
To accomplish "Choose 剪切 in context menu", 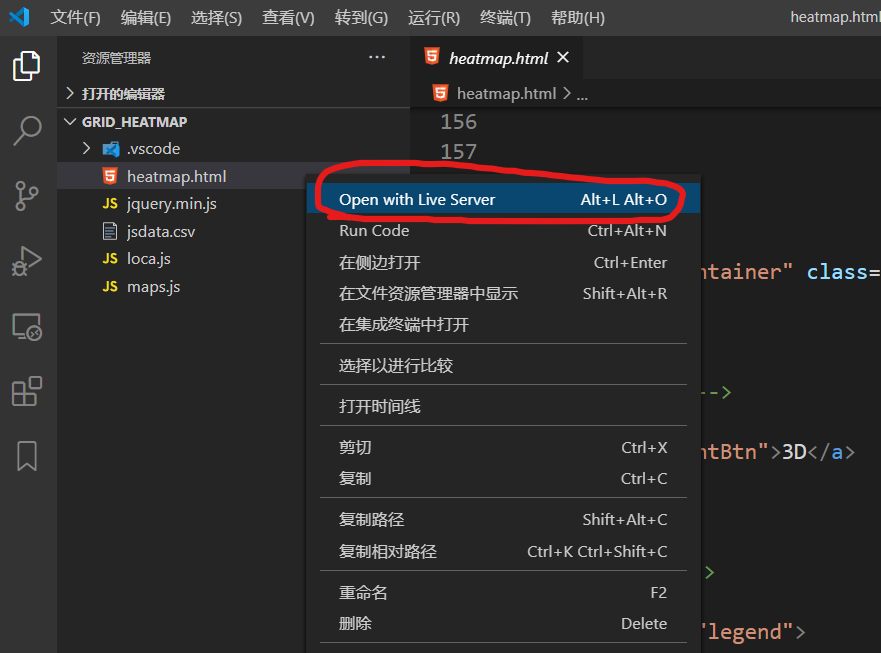I will click(503, 447).
